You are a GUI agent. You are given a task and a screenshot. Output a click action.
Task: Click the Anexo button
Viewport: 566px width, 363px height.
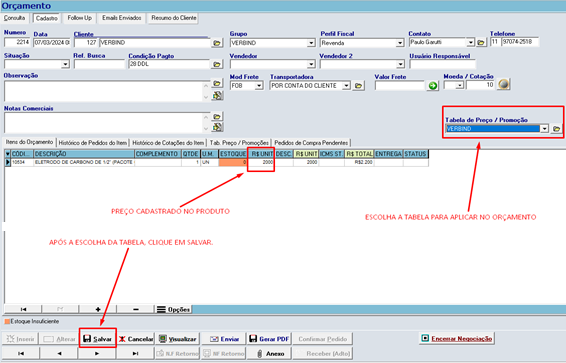(x=269, y=354)
